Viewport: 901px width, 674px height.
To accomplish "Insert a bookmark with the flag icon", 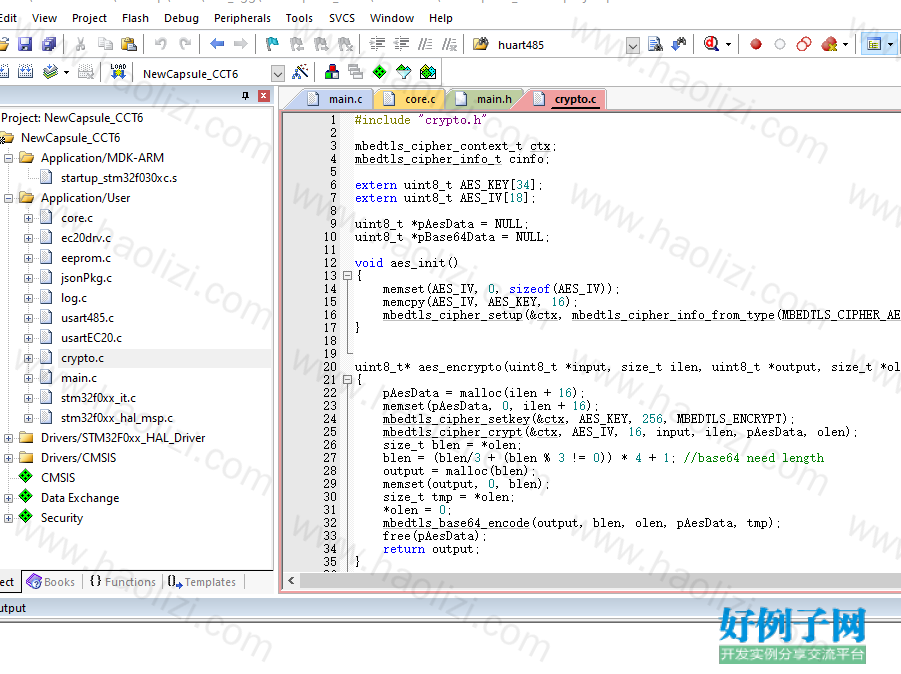I will (272, 44).
